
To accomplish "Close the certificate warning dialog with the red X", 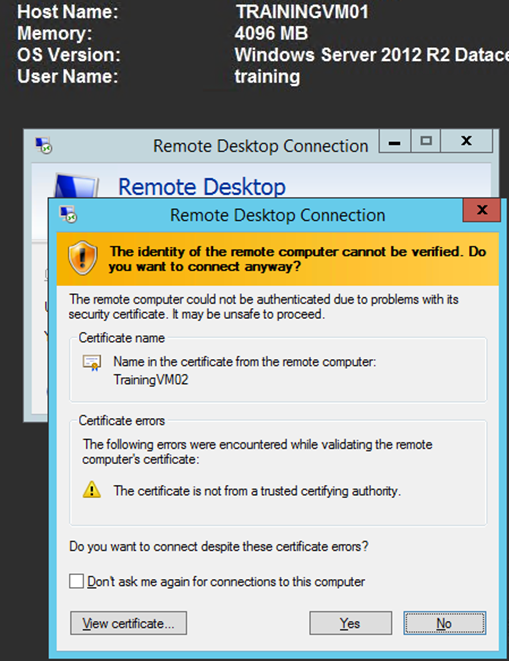I will 482,210.
